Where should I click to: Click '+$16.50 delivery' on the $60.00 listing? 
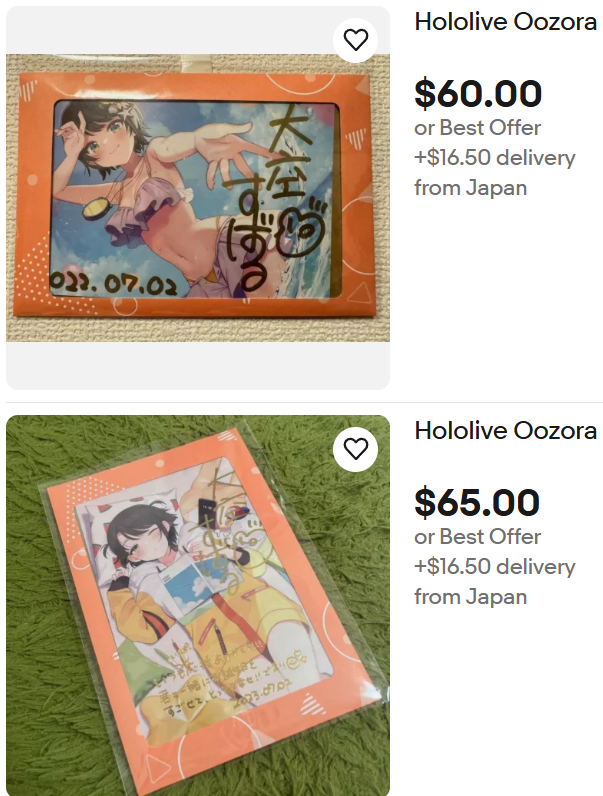(x=495, y=158)
